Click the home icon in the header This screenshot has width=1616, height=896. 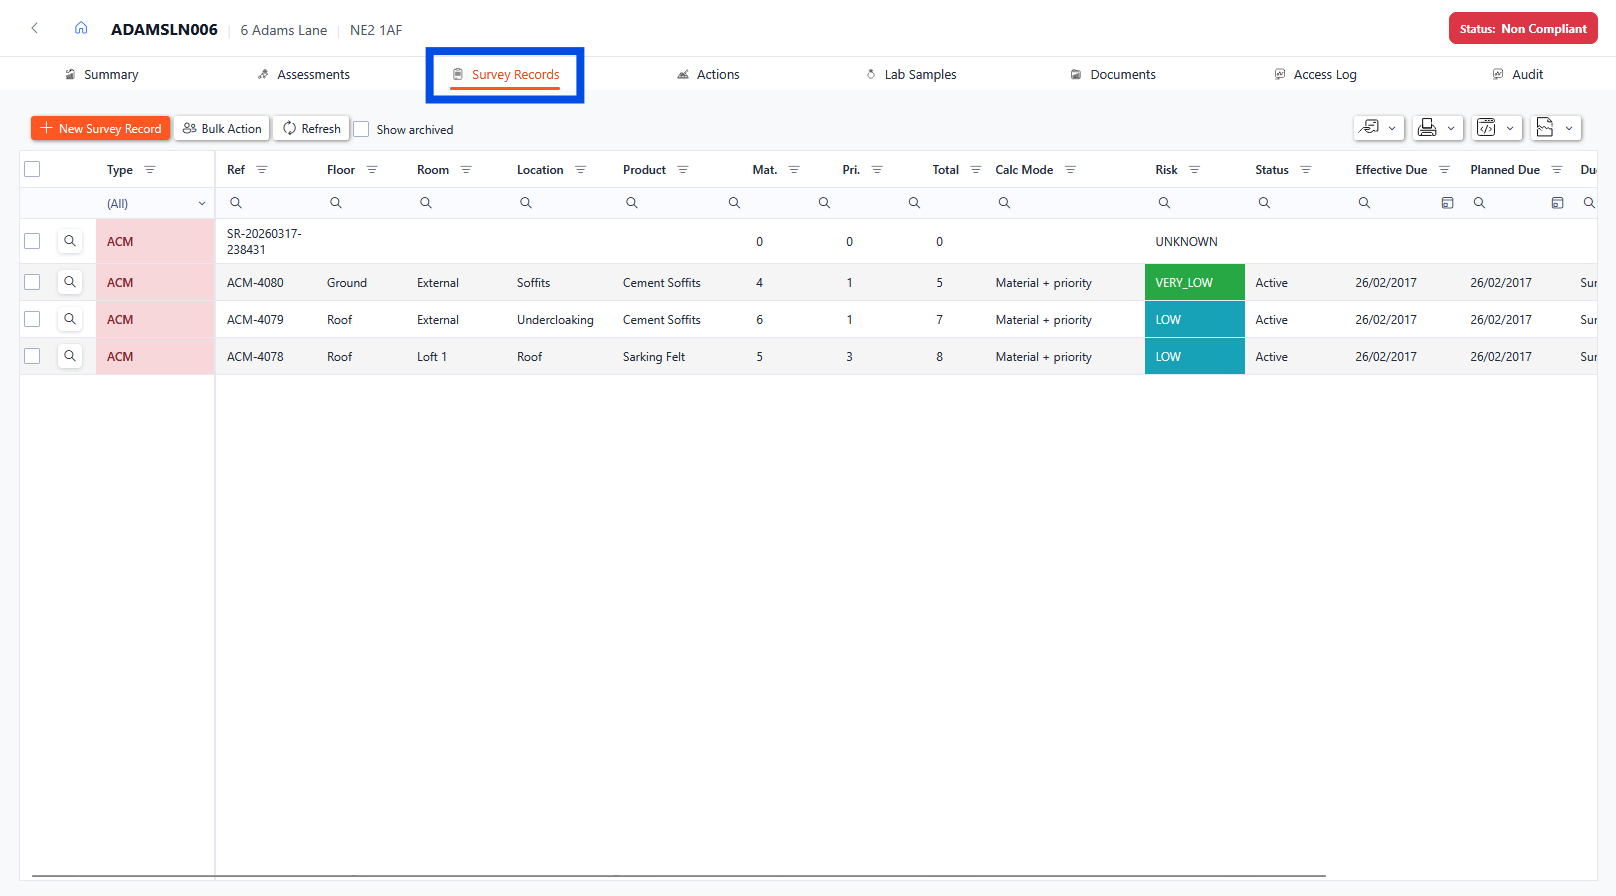coord(81,28)
